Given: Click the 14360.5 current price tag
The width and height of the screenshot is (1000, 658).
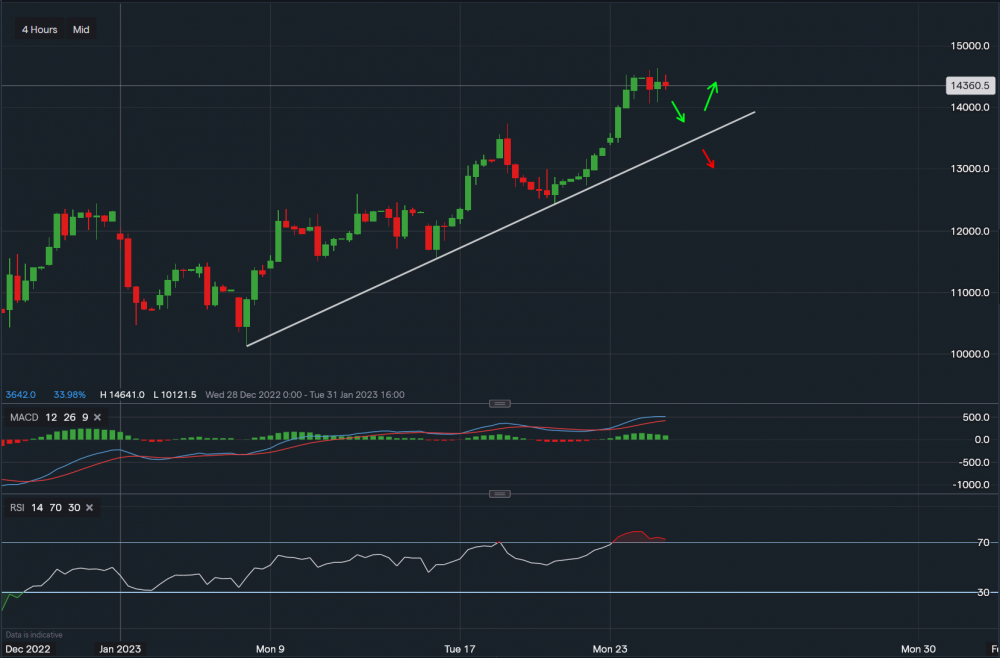Looking at the screenshot, I should click(972, 86).
